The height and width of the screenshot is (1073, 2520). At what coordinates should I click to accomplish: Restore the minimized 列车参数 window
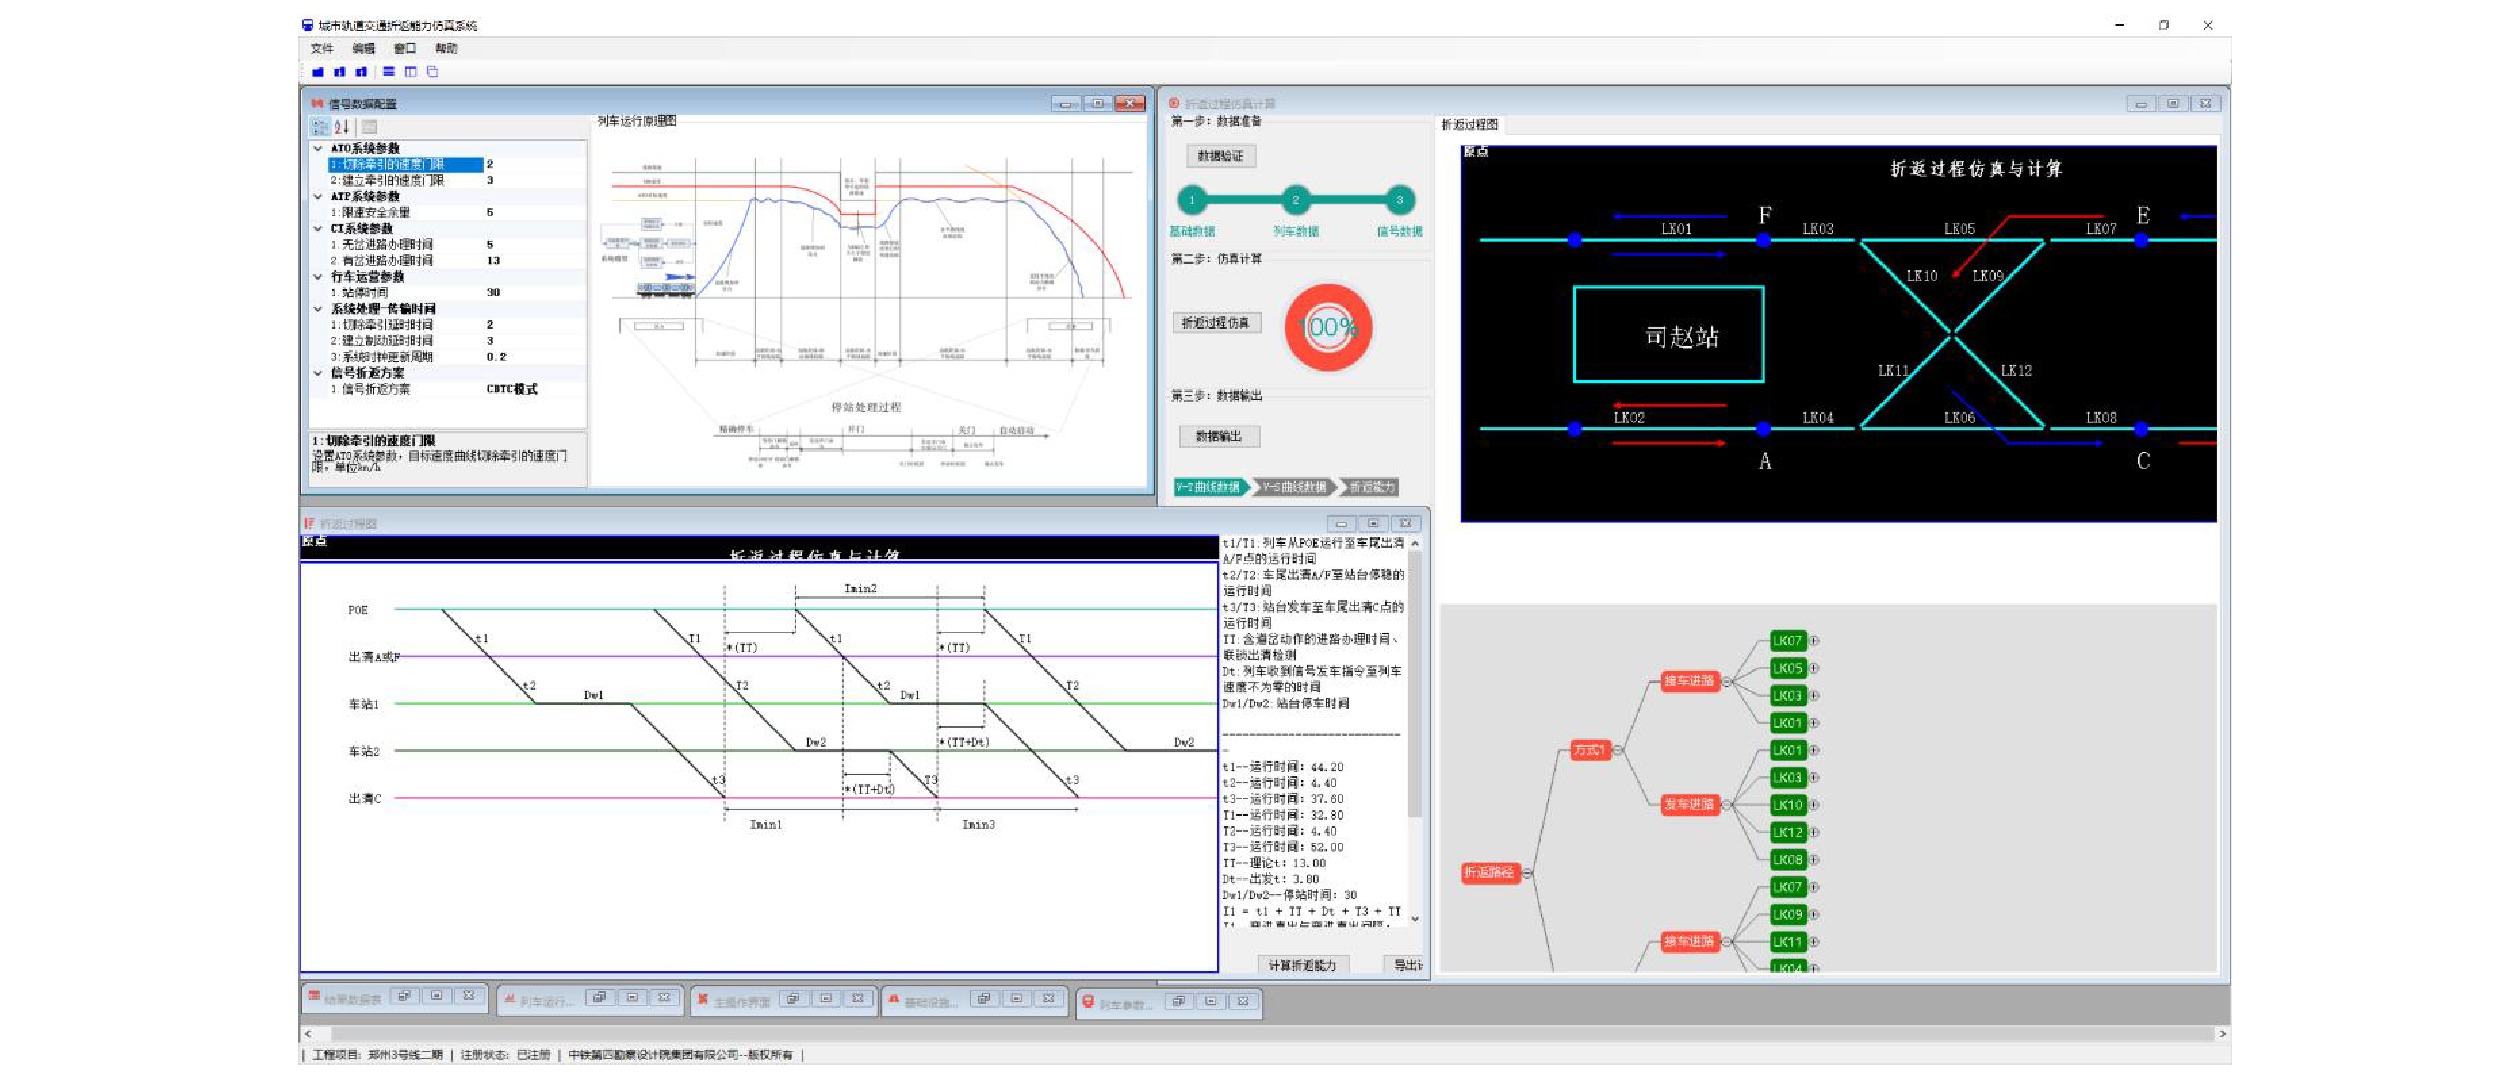pyautogui.click(x=1179, y=1001)
